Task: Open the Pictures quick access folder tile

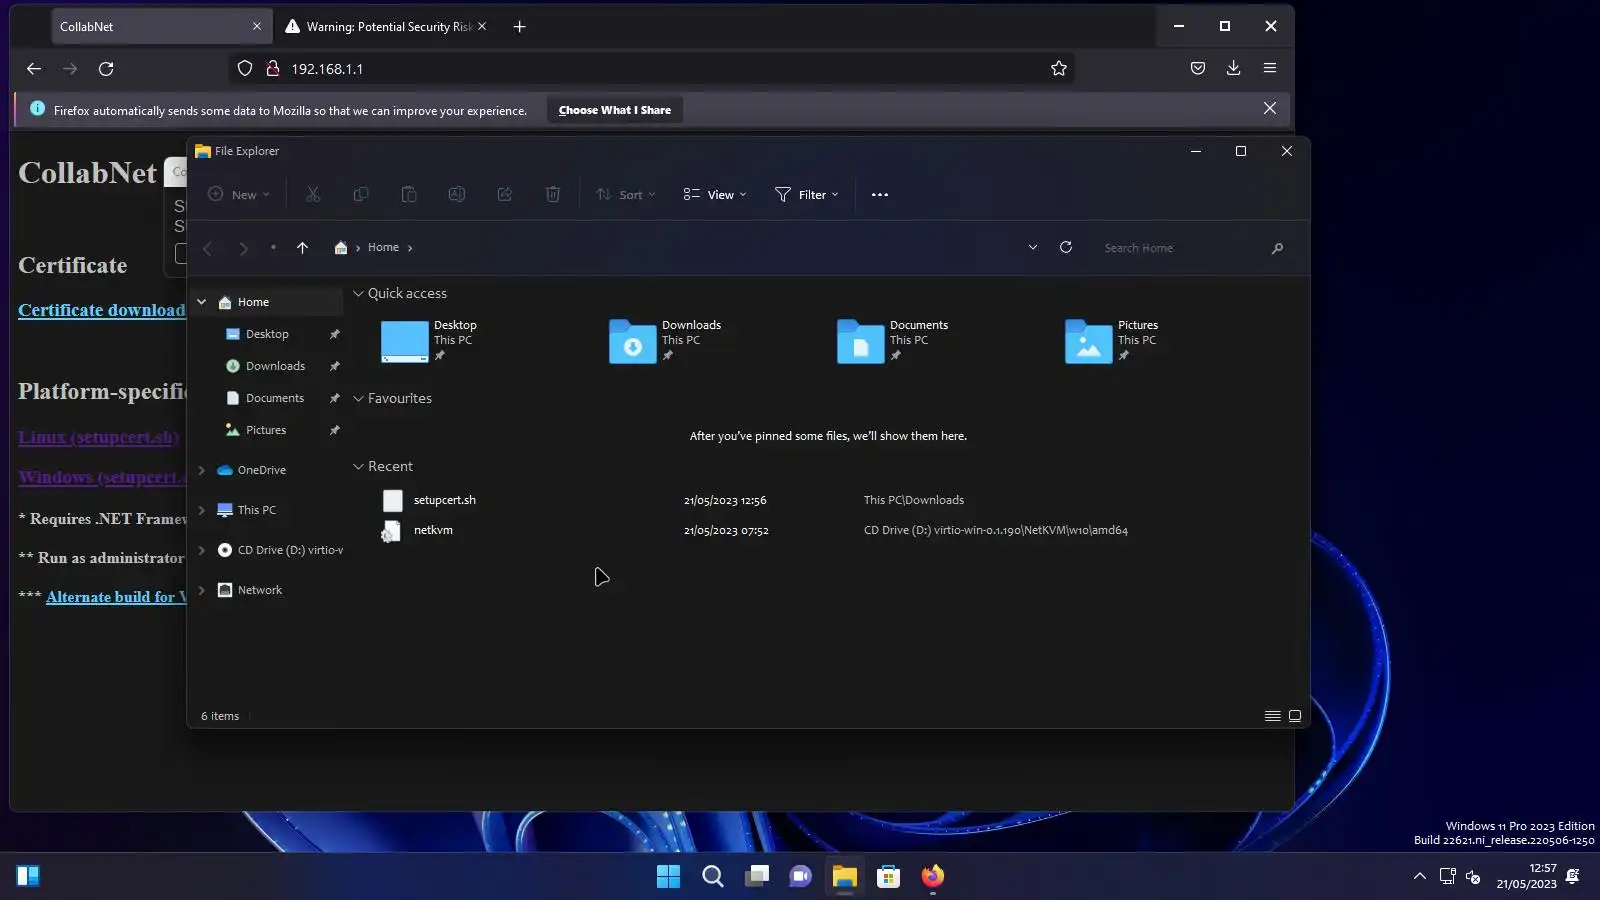Action: pyautogui.click(x=1113, y=341)
